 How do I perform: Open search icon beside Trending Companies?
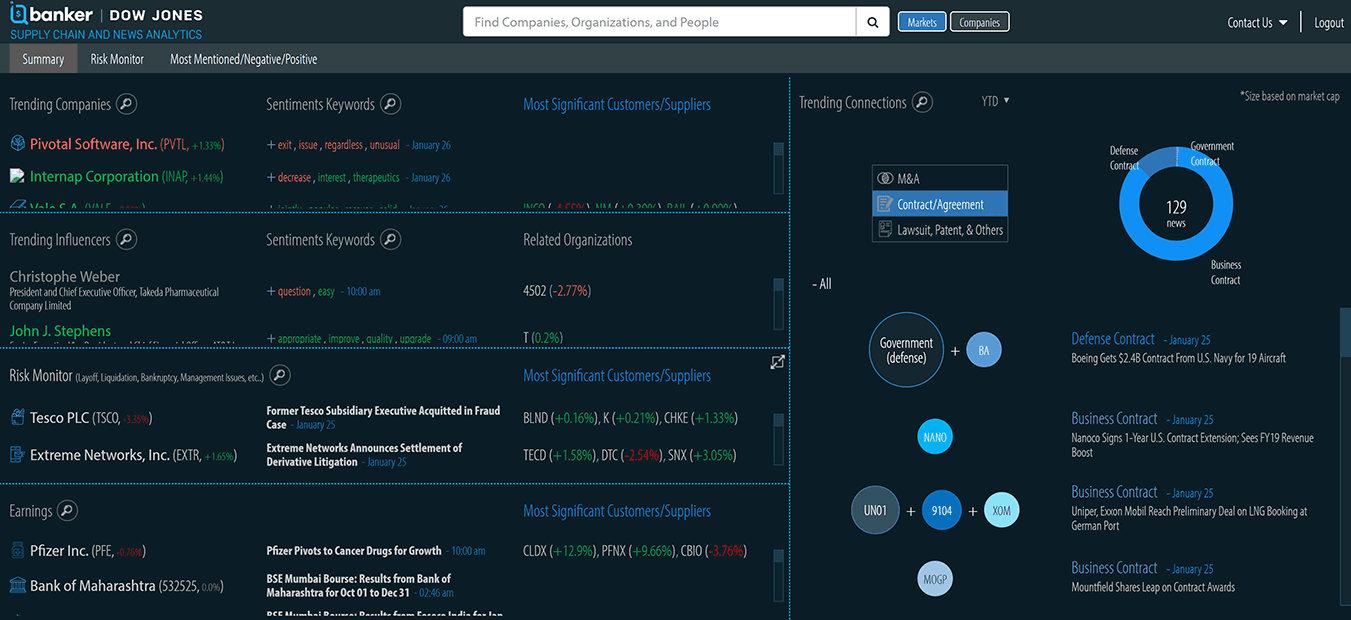pyautogui.click(x=126, y=104)
